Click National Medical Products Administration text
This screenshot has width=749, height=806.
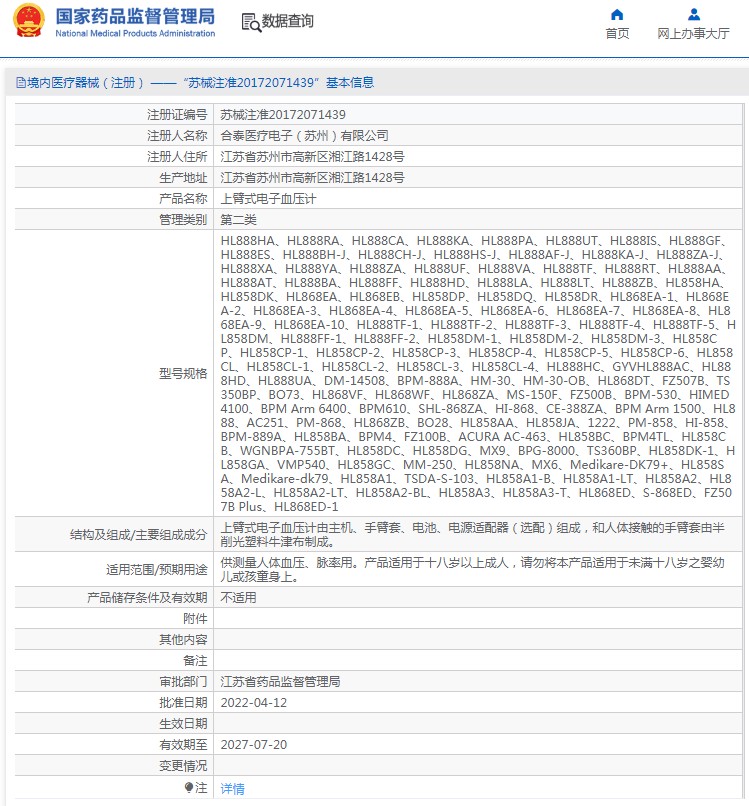[135, 33]
